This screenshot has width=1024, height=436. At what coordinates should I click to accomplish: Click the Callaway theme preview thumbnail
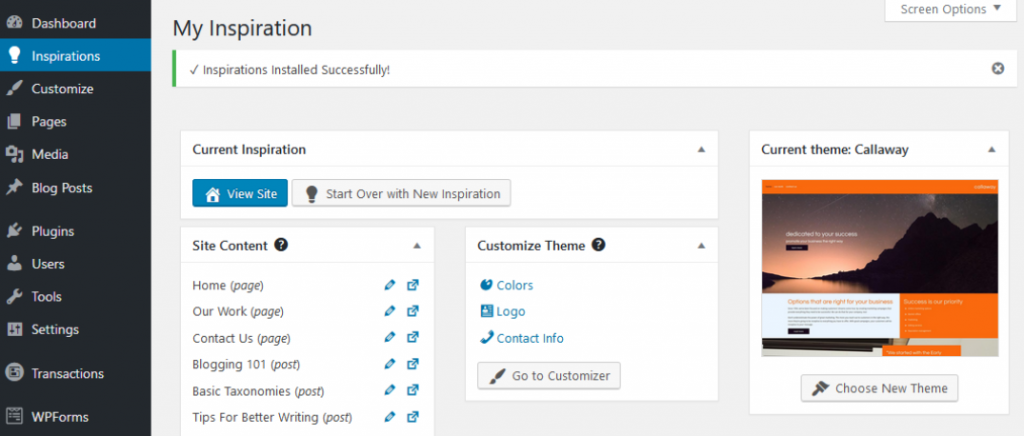880,268
